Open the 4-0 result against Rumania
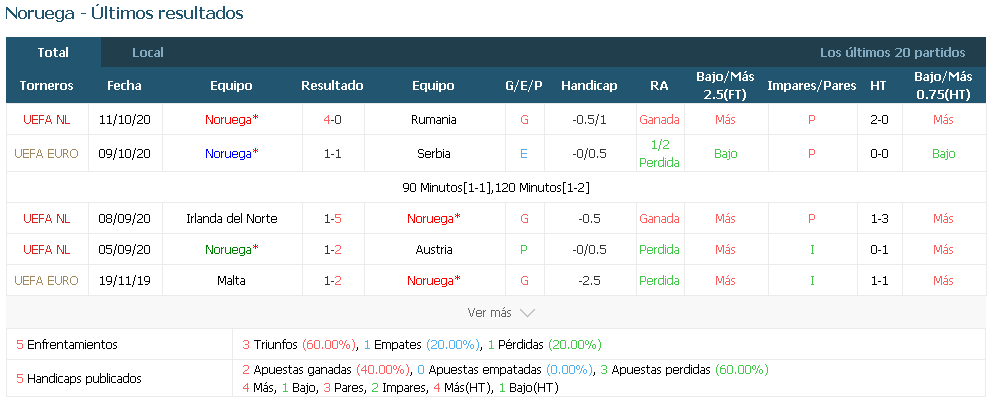Screen dimensions: 994x406 (332, 120)
